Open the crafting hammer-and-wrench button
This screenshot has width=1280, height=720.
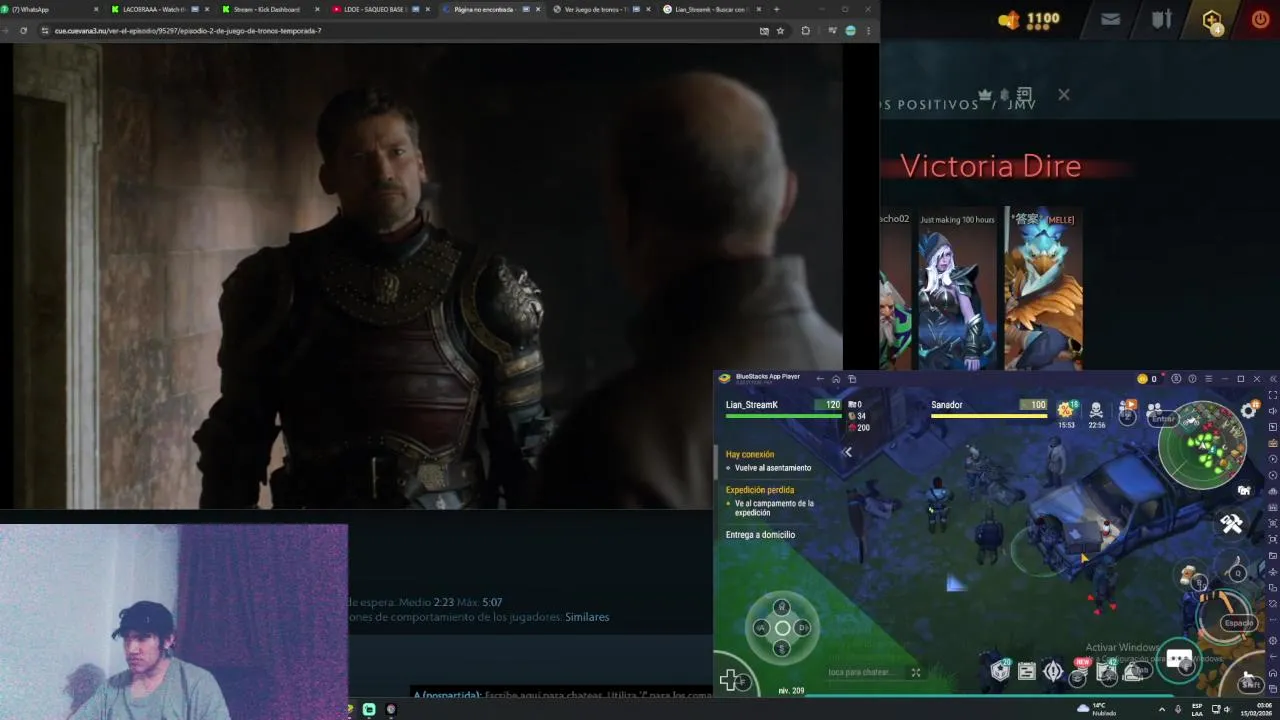coord(1231,523)
